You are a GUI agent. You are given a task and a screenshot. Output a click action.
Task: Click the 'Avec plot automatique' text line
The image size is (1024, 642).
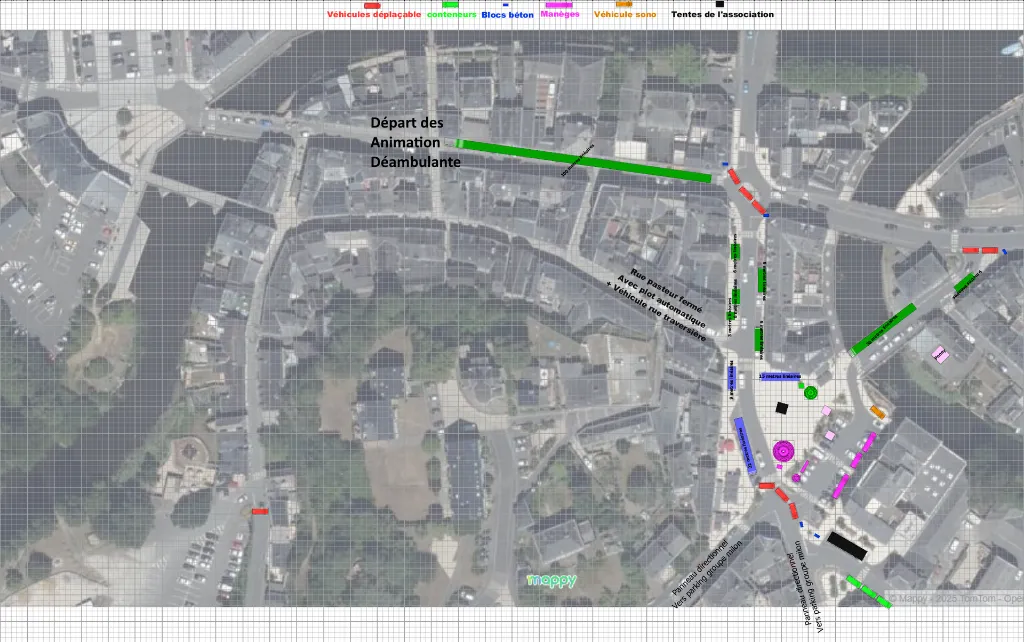click(x=661, y=301)
